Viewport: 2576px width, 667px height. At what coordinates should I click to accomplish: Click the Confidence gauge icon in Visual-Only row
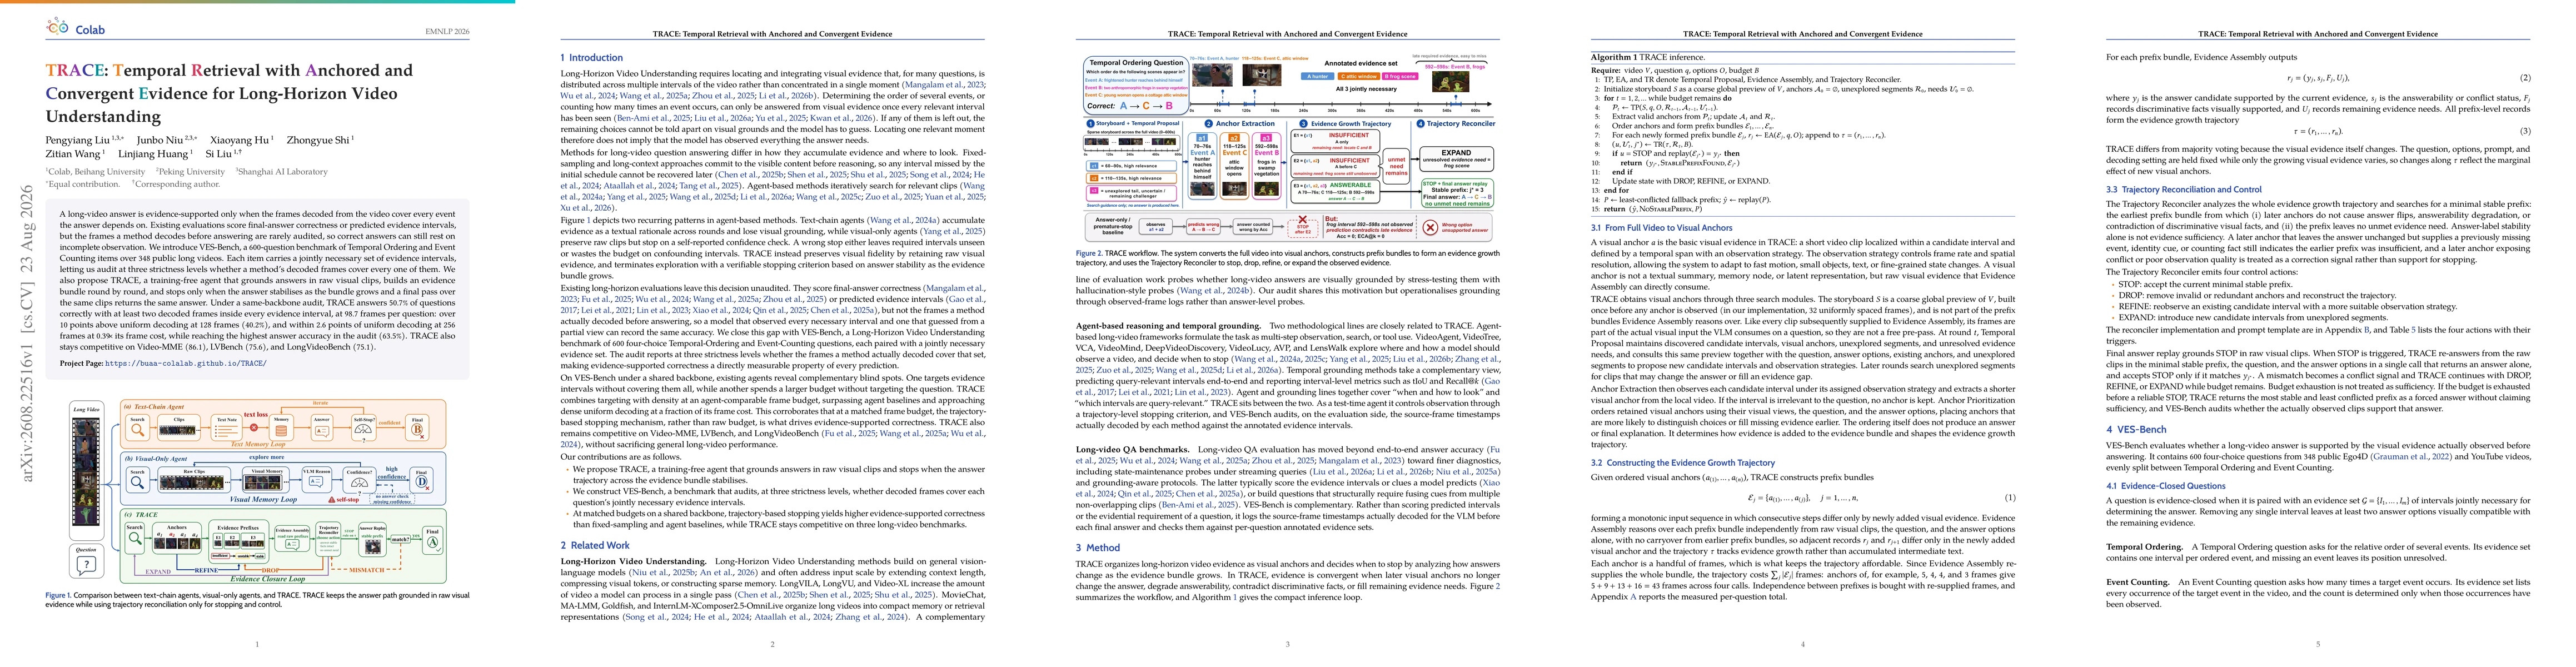click(x=360, y=482)
